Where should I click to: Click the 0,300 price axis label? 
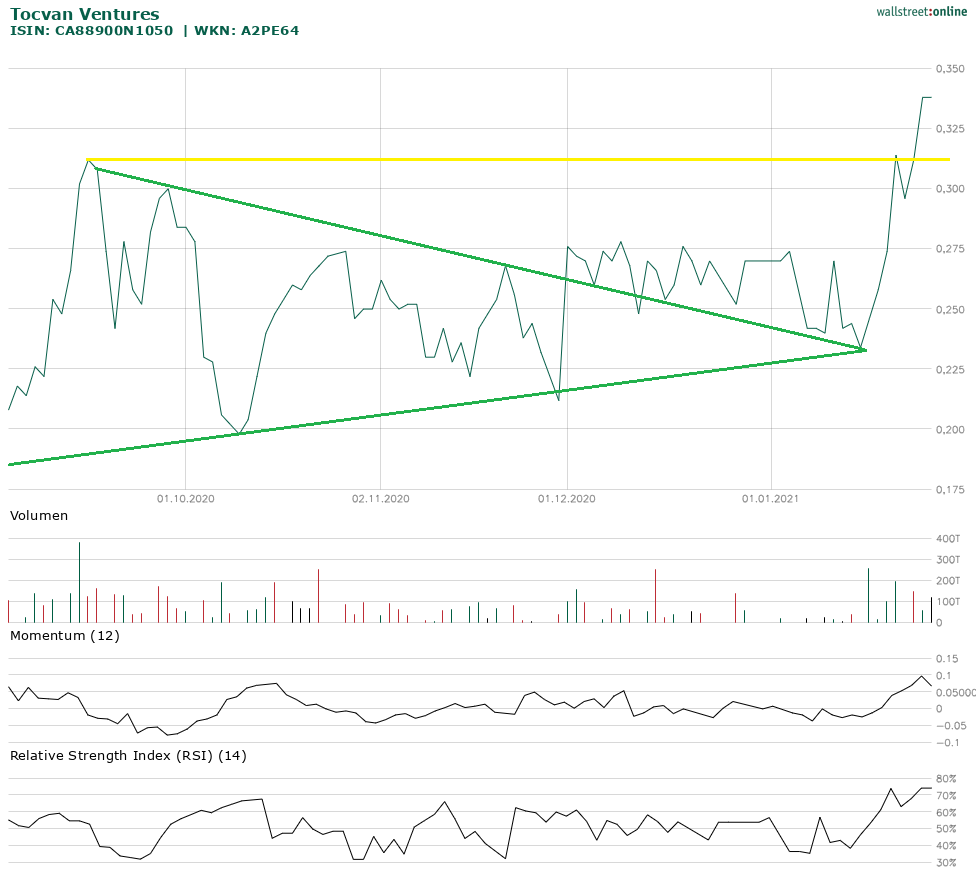pos(950,189)
